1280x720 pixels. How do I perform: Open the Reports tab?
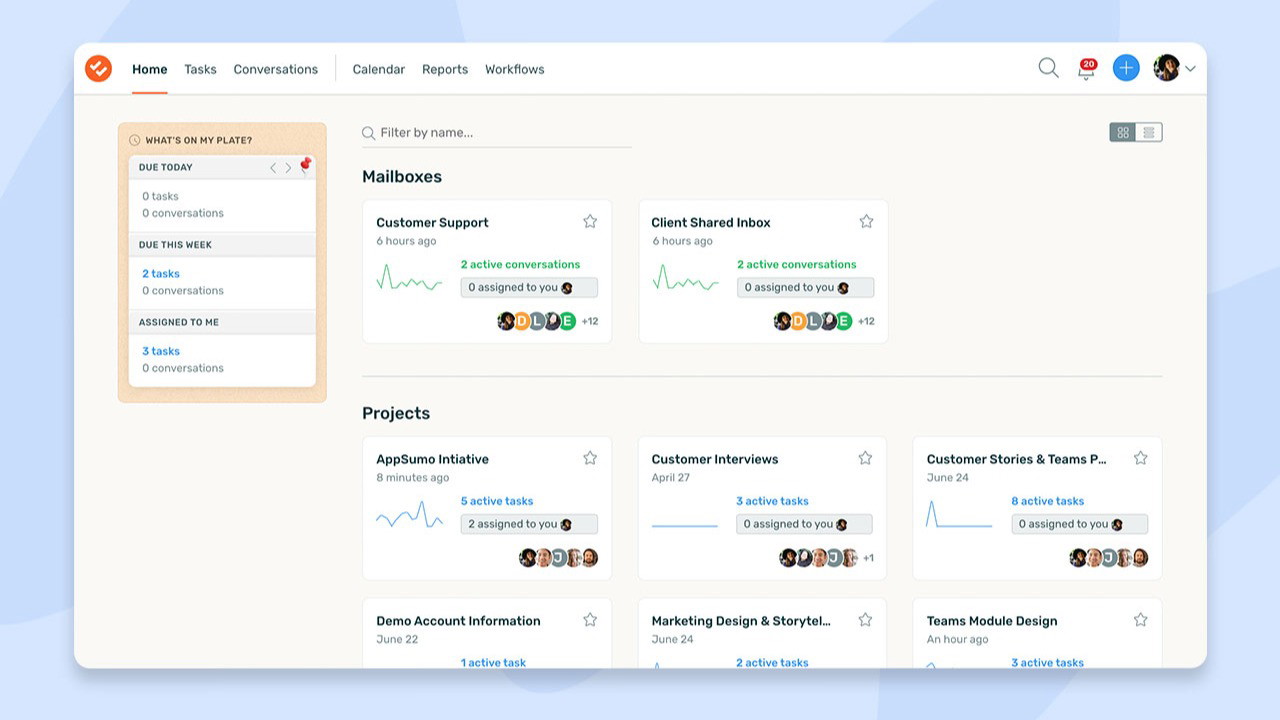tap(445, 69)
